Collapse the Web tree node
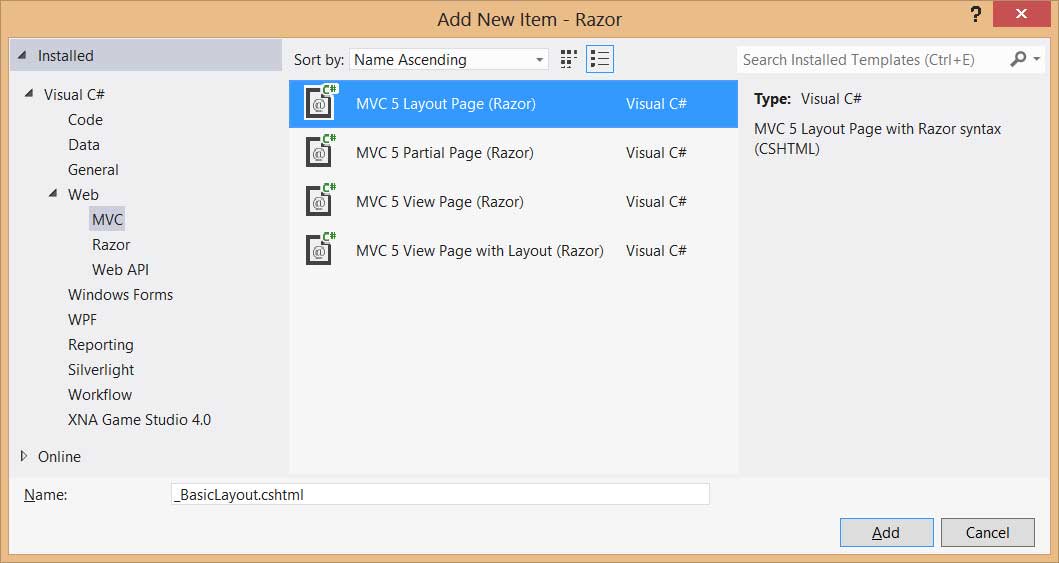The image size is (1059, 563). (x=53, y=194)
